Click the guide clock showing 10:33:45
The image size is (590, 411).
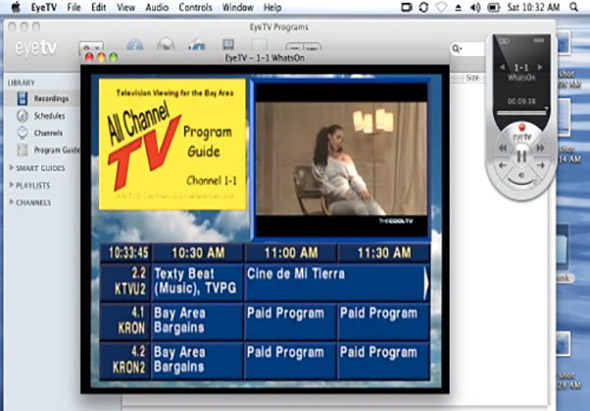(126, 253)
